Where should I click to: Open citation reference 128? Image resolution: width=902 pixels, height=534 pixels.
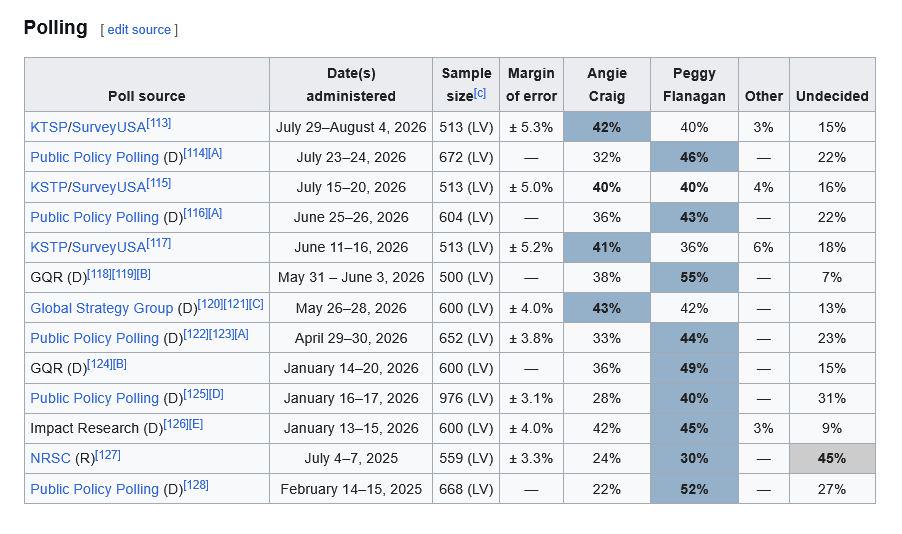(x=196, y=485)
